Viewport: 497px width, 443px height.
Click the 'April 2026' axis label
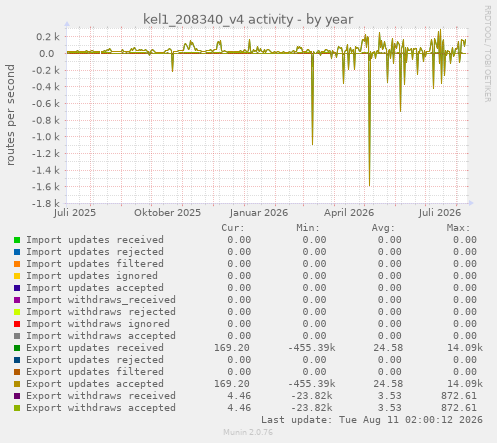(349, 213)
